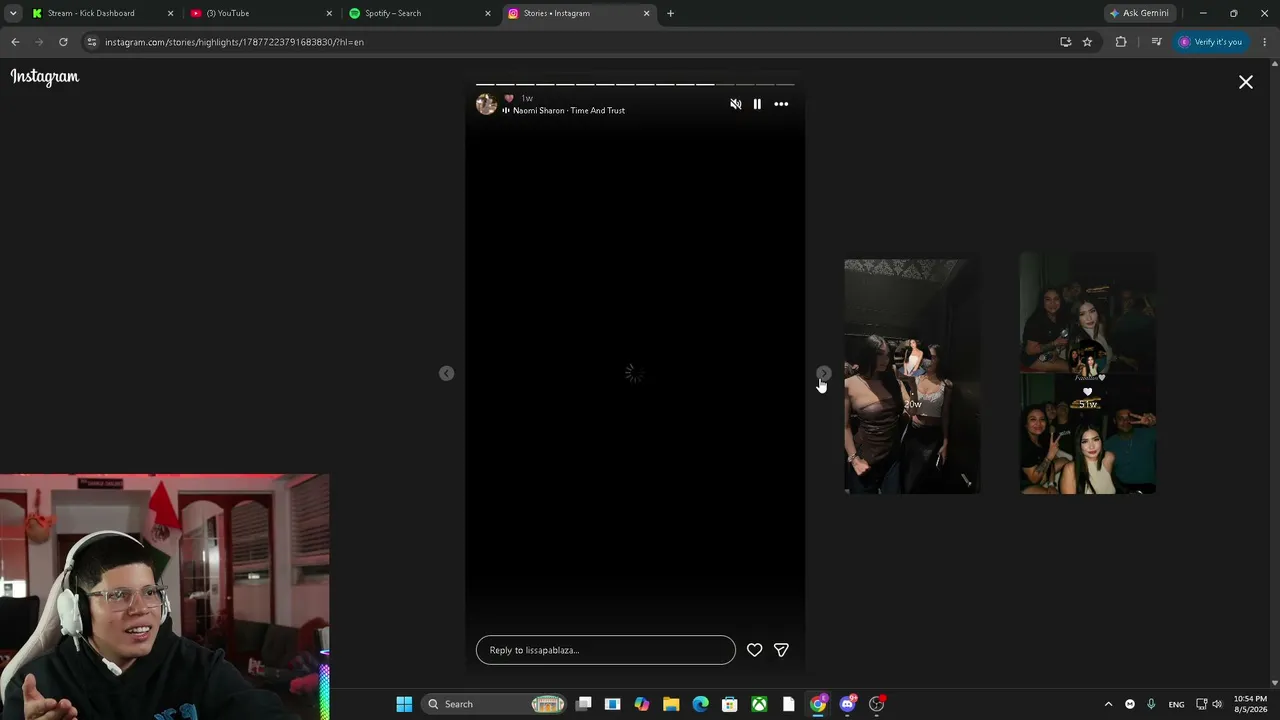Screen dimensions: 1280x720
Task: Open the Chrome three-dot menu
Action: pyautogui.click(x=1265, y=42)
